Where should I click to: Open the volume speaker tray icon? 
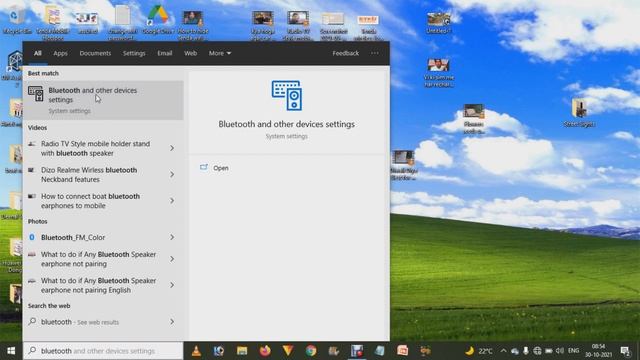560,351
